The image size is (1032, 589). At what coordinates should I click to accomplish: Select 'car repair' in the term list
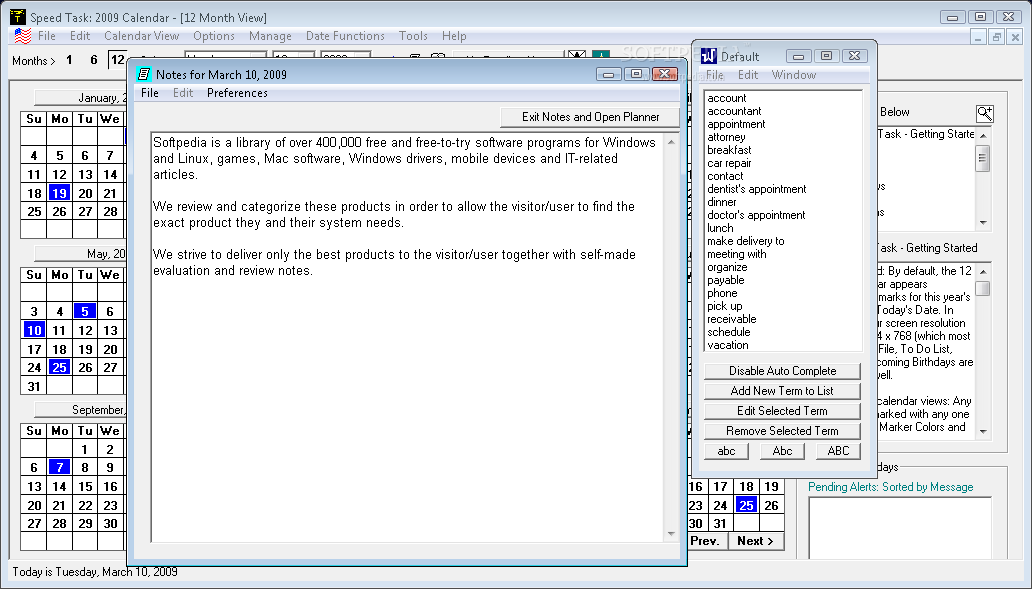(x=729, y=163)
